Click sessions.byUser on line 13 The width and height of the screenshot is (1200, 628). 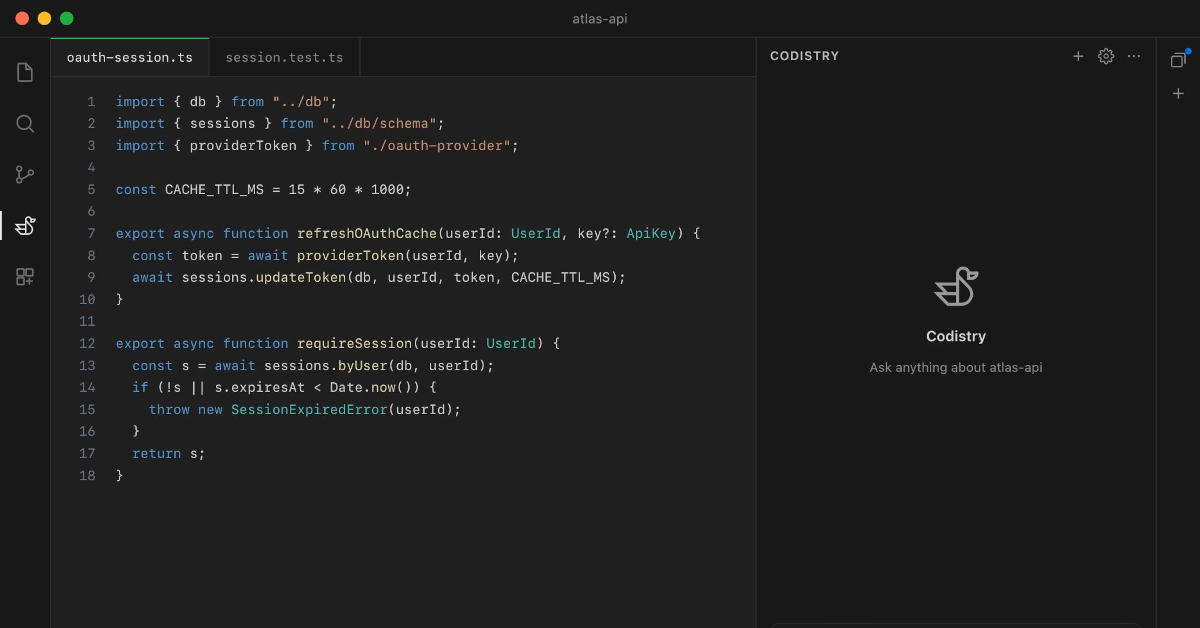(x=326, y=365)
